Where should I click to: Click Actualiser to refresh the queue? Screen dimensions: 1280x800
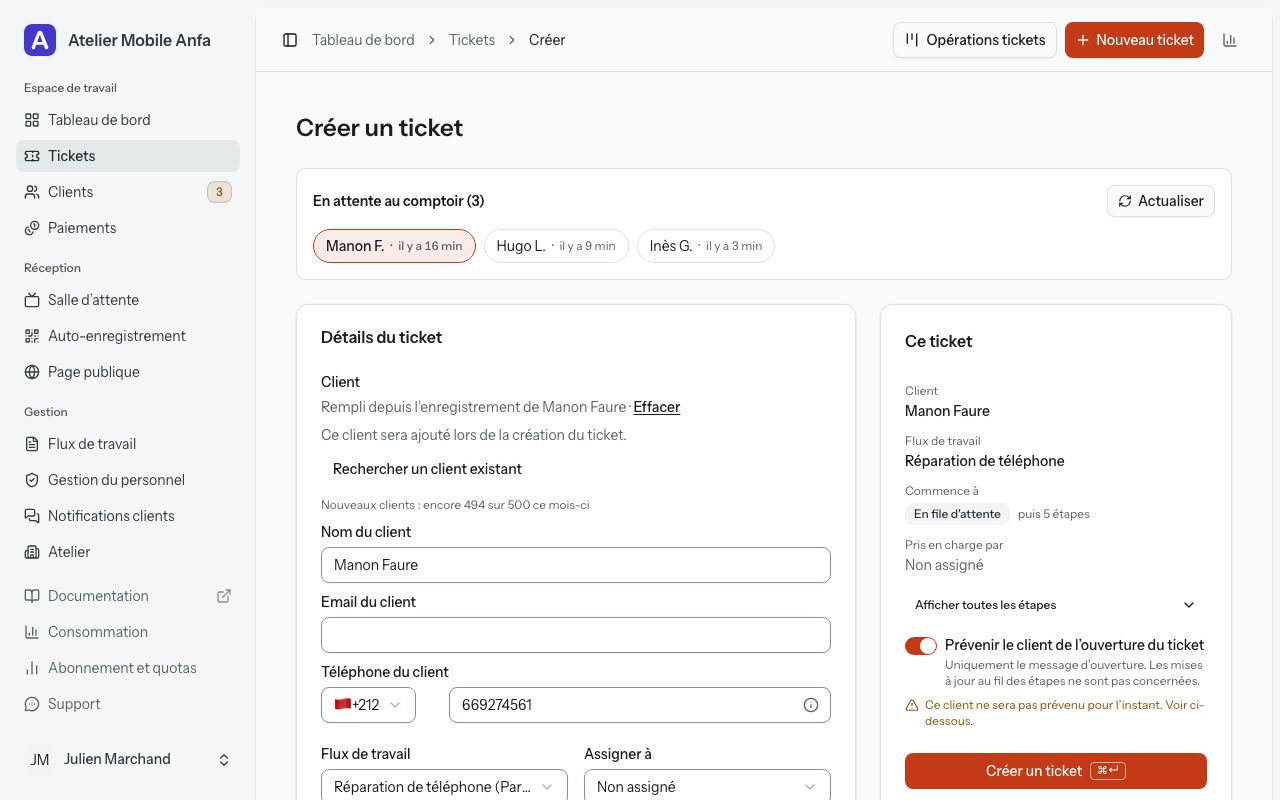[1161, 201]
